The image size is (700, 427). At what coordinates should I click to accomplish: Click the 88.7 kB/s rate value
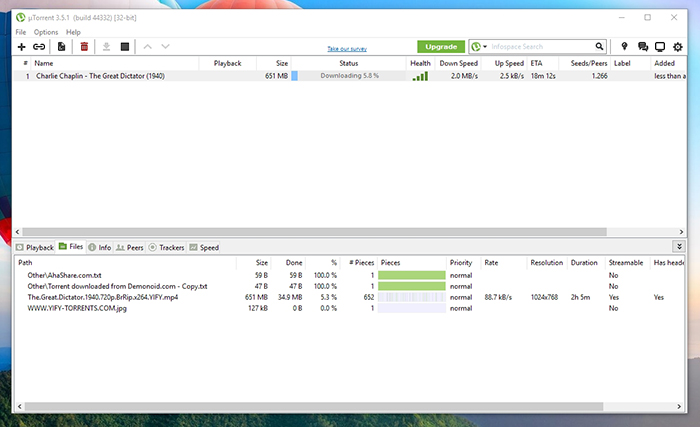click(498, 297)
